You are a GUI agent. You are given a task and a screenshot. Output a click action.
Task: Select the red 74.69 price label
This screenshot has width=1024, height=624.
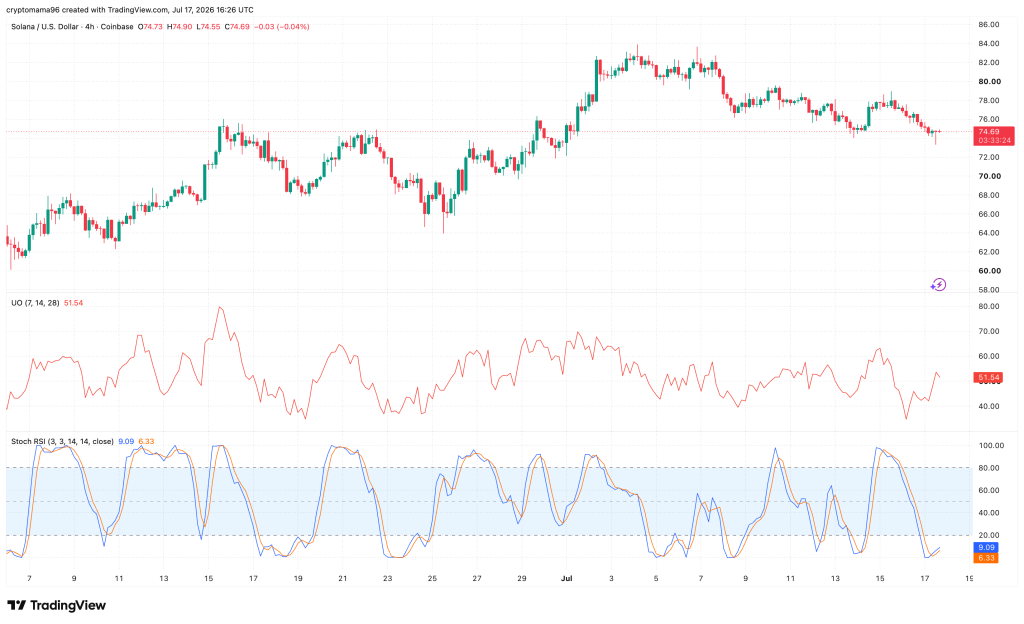(x=989, y=132)
